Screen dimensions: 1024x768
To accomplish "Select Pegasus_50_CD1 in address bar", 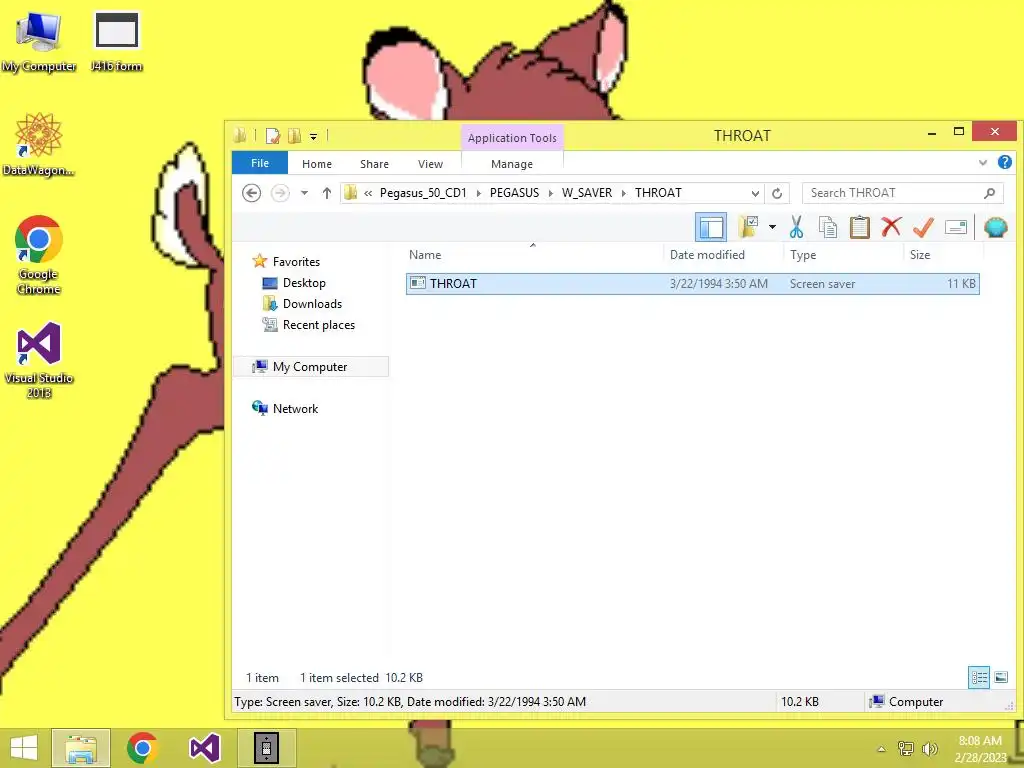I will click(x=423, y=193).
